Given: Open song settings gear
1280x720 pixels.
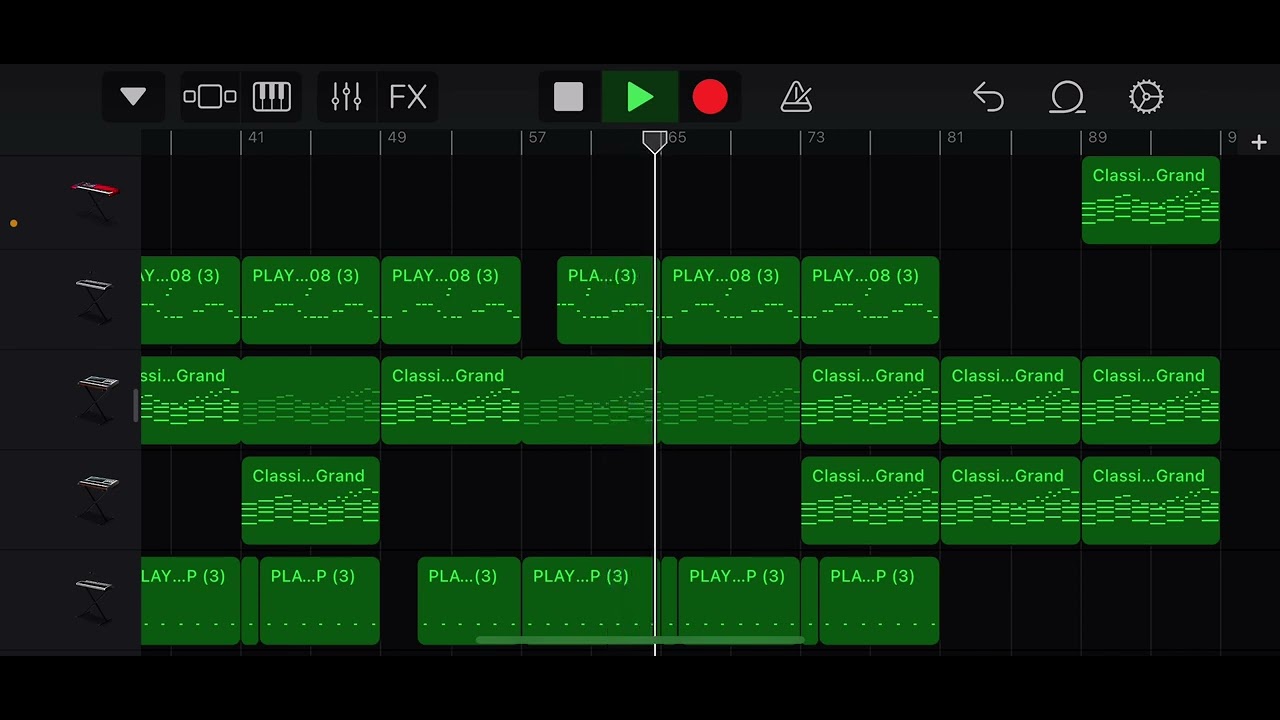Looking at the screenshot, I should pos(1146,97).
